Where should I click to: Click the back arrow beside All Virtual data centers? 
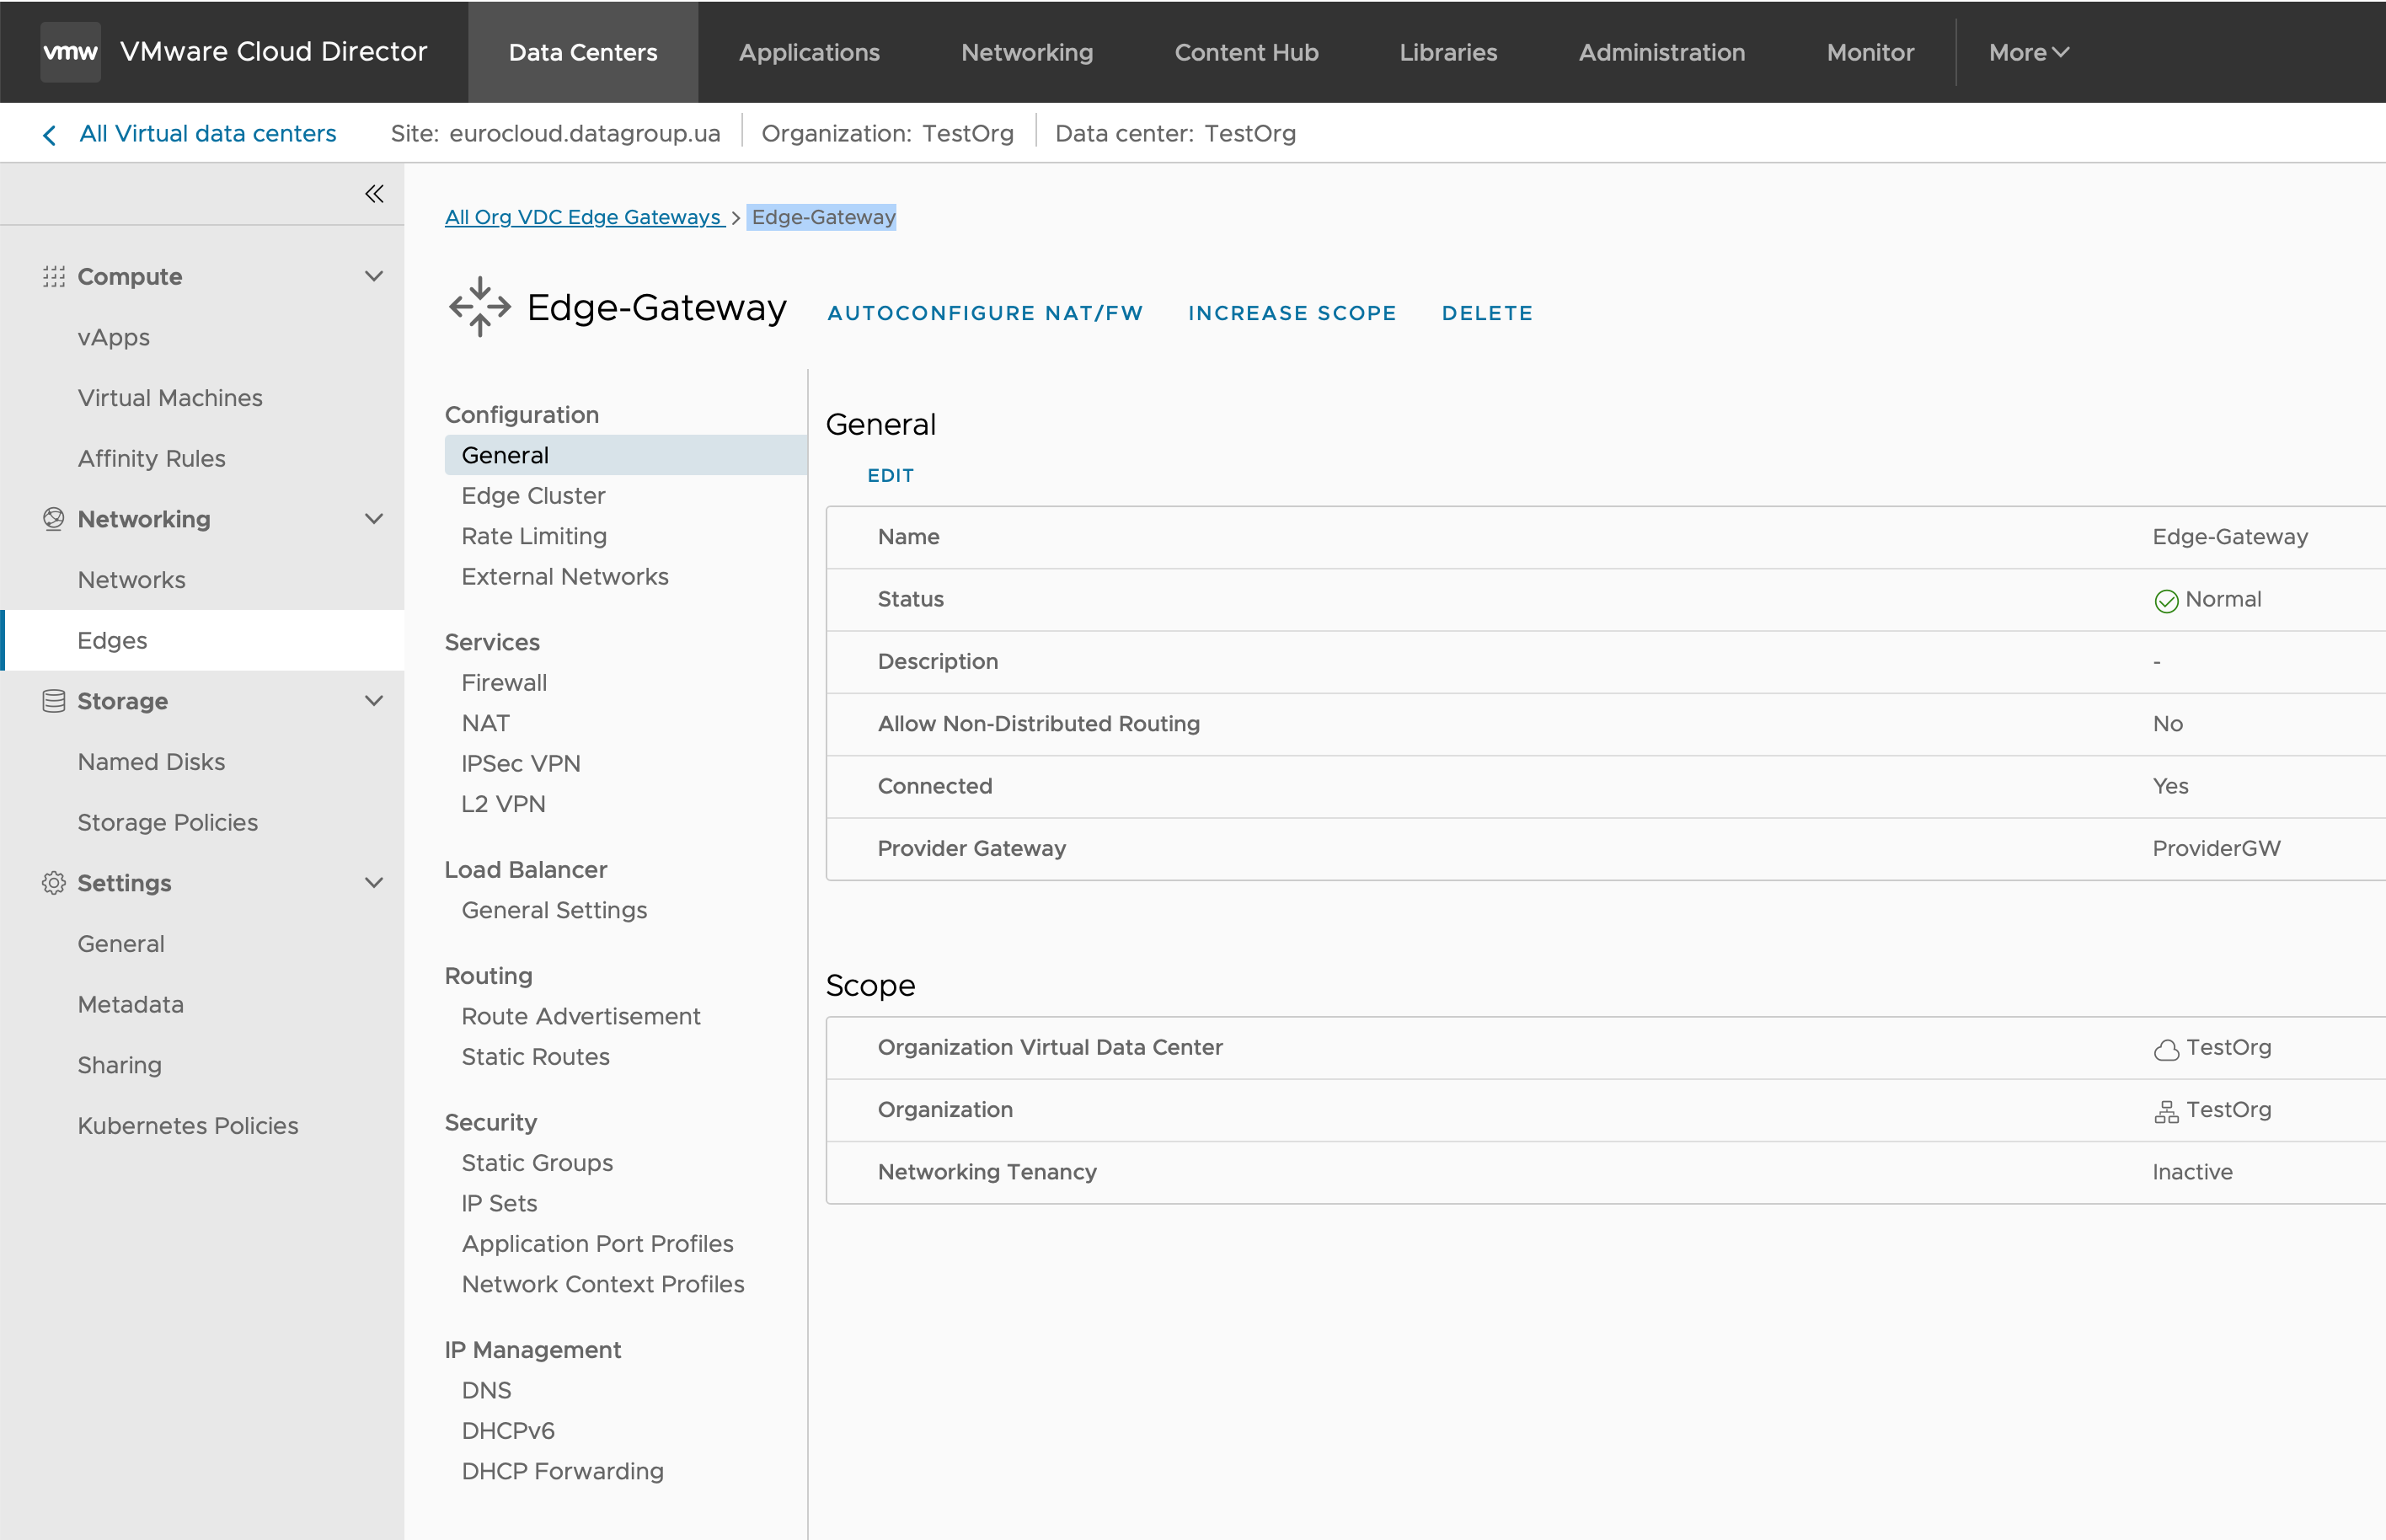click(49, 135)
